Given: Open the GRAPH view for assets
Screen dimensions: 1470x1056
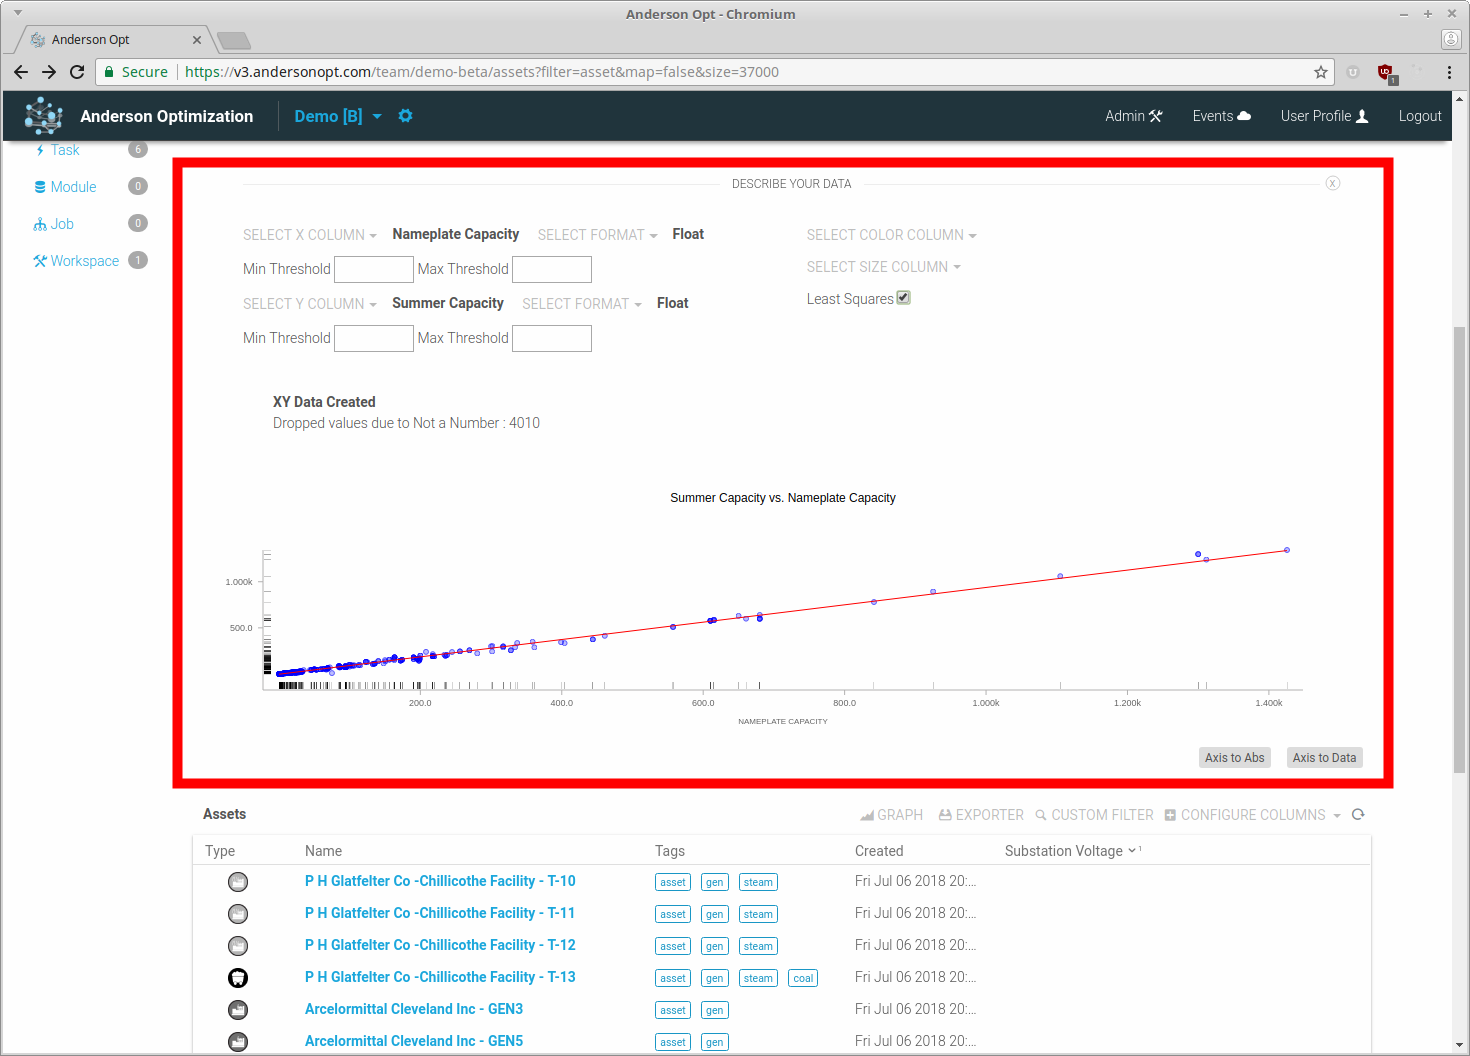Looking at the screenshot, I should pos(891,815).
